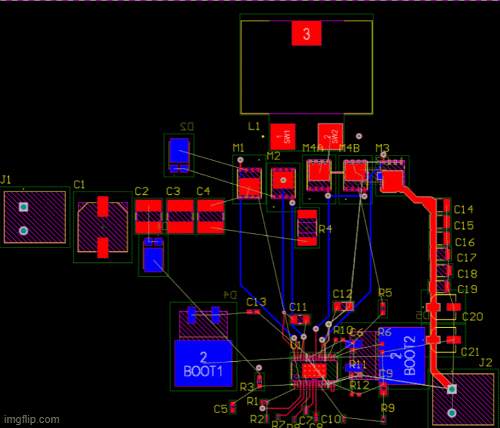This screenshot has height=428, width=500.
Task: Select the capacitor C21 footprint
Action: click(444, 340)
